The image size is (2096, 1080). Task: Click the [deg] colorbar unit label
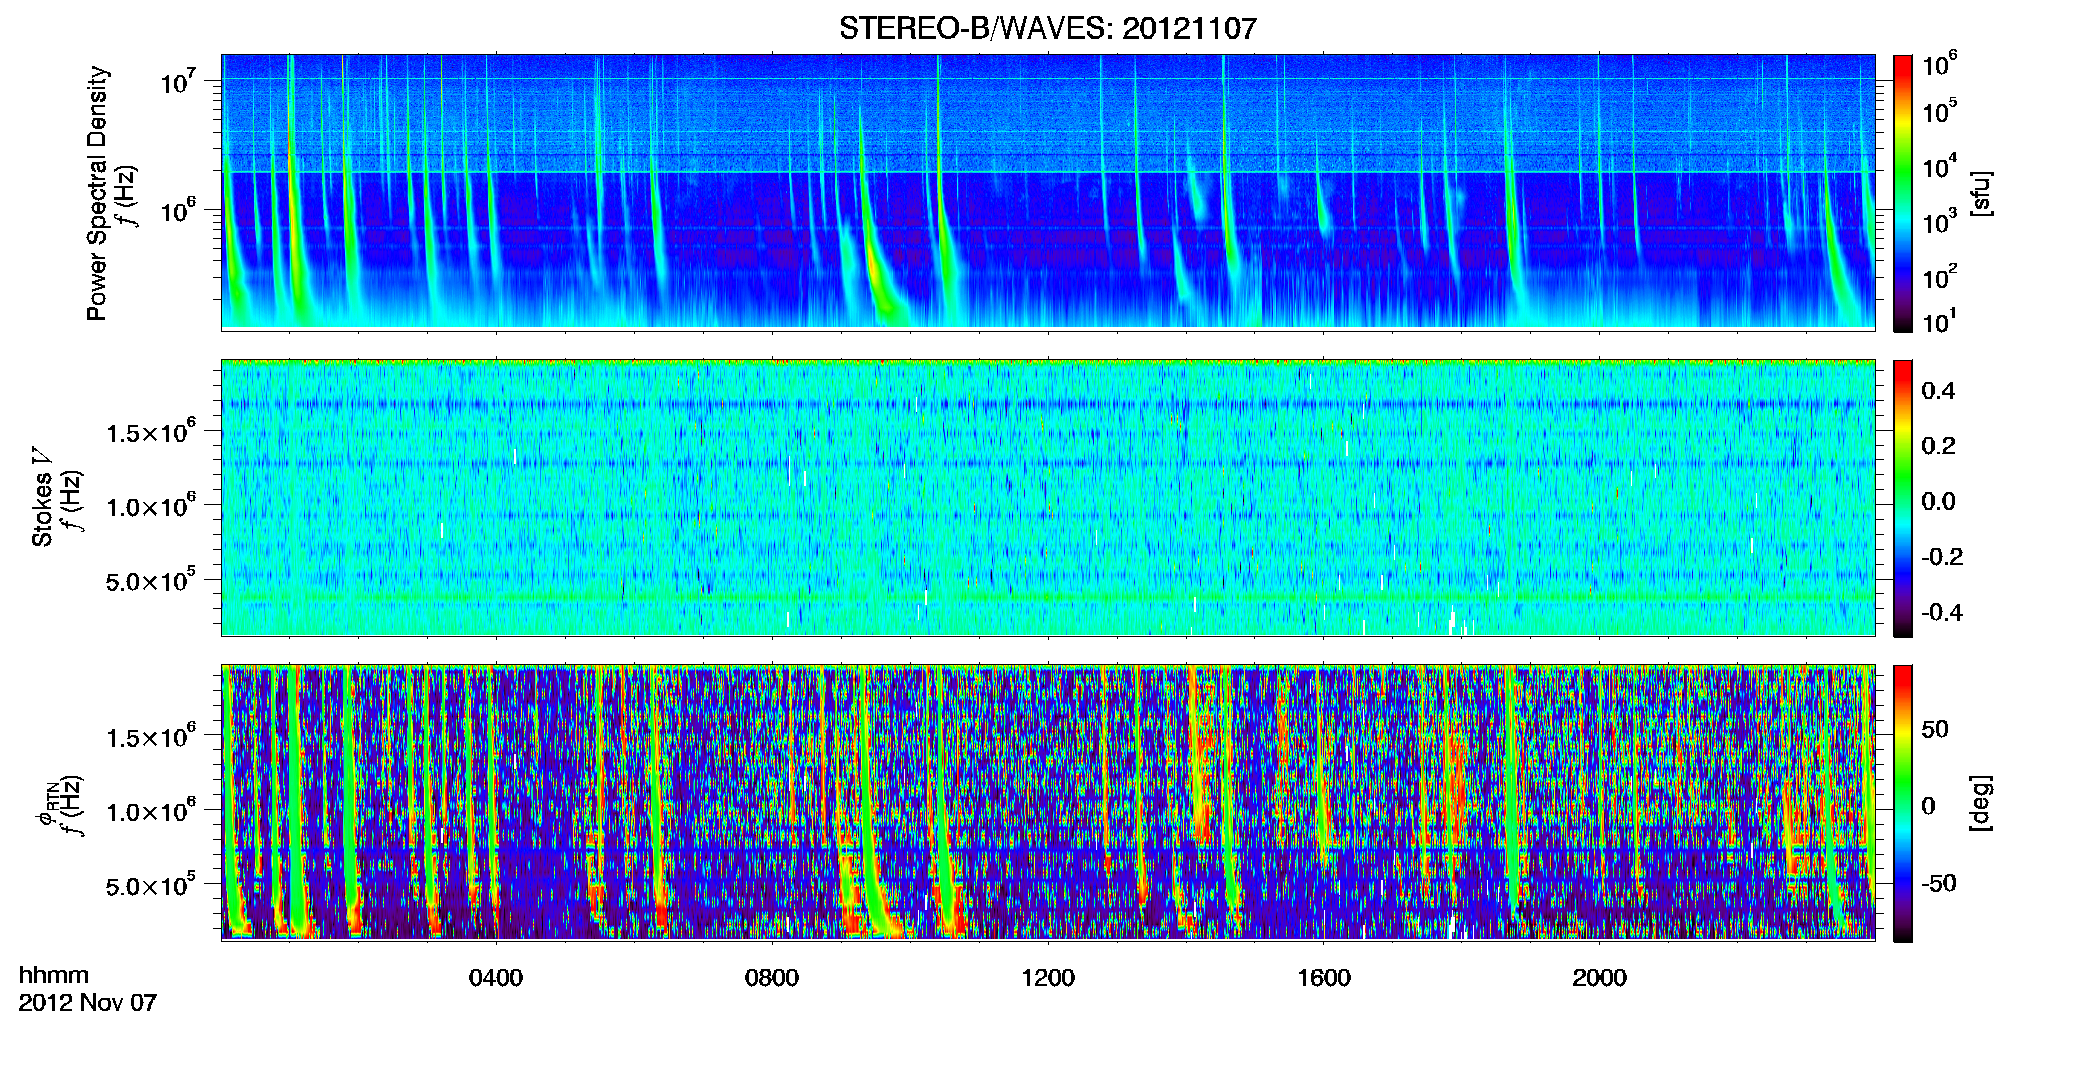pos(1980,803)
